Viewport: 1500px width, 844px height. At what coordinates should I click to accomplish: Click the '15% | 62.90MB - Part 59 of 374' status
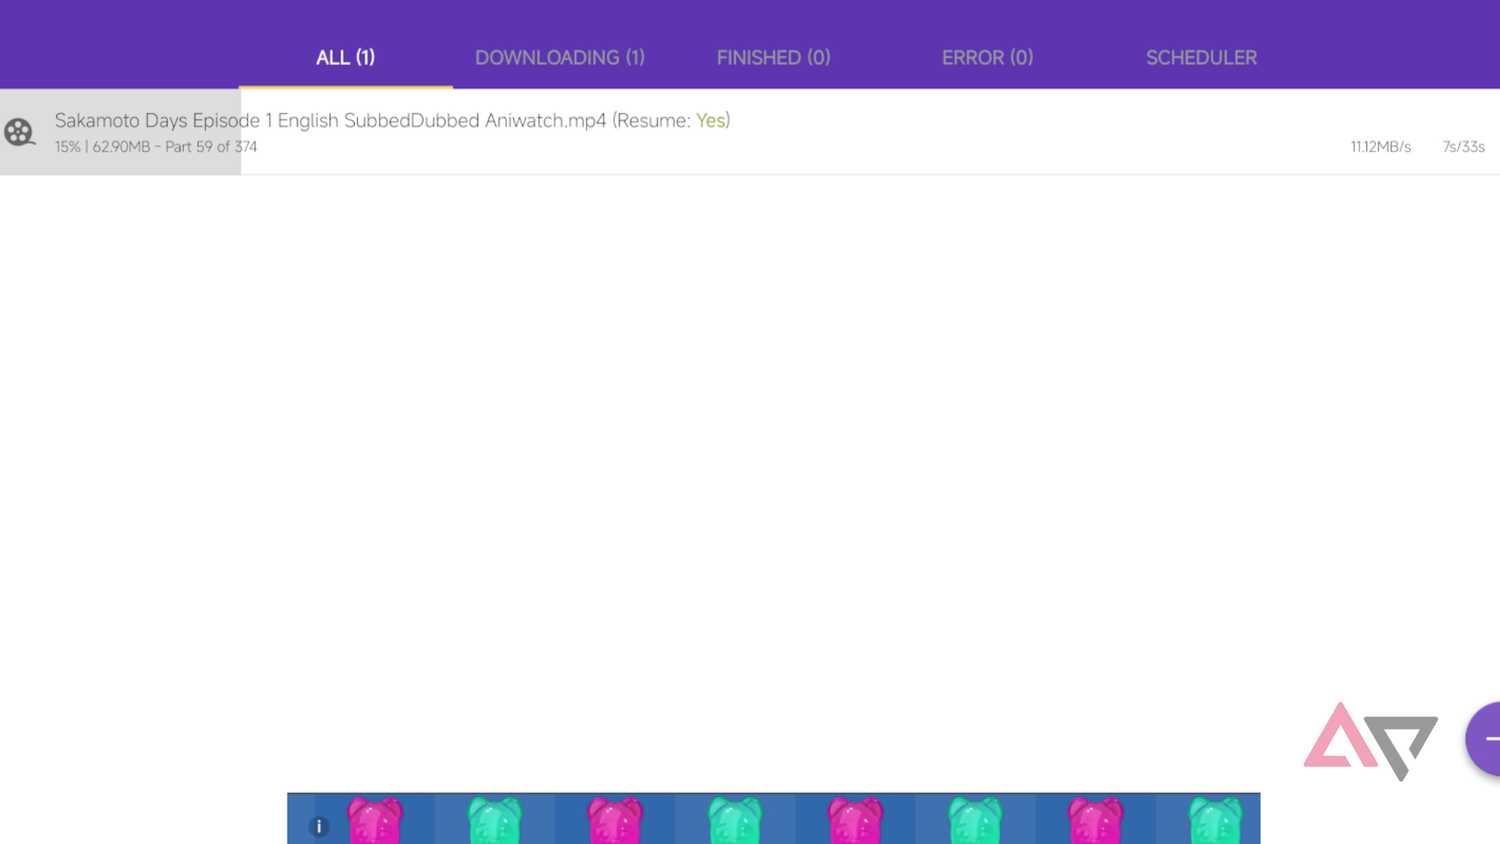(156, 147)
